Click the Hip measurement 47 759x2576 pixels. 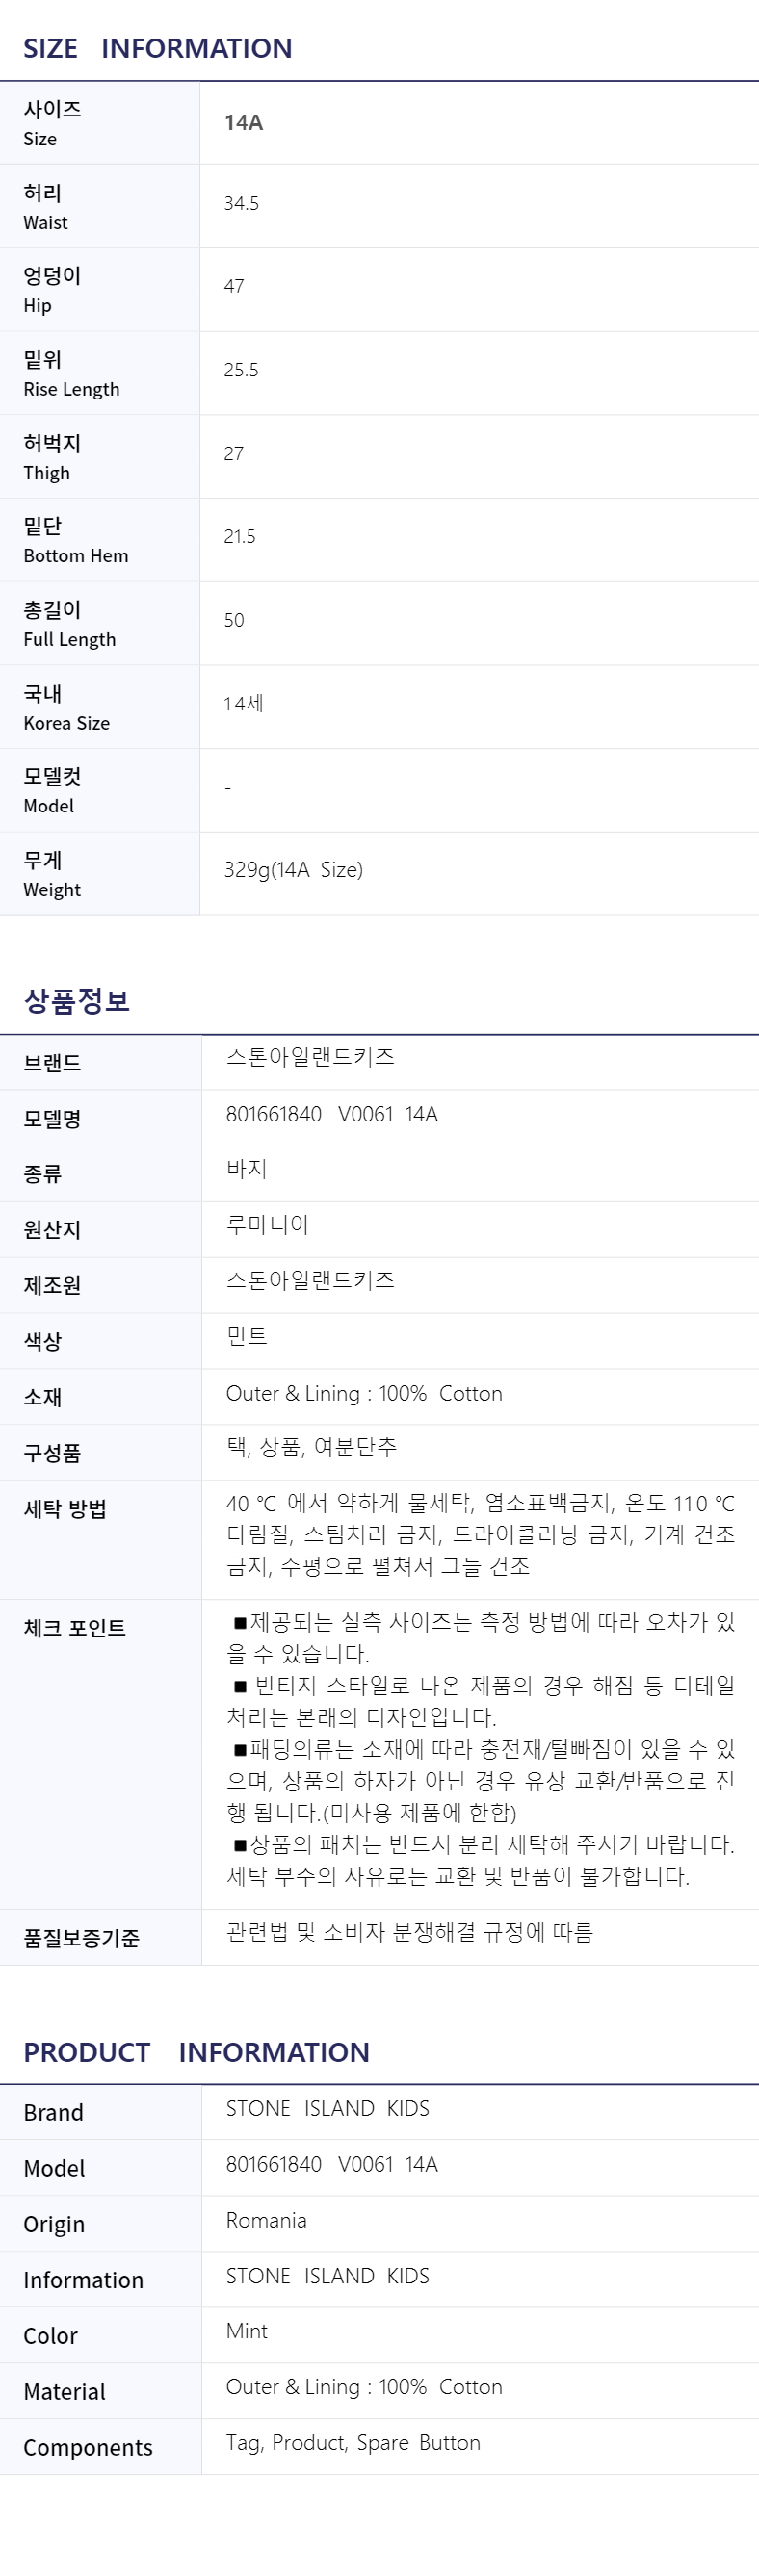234,286
